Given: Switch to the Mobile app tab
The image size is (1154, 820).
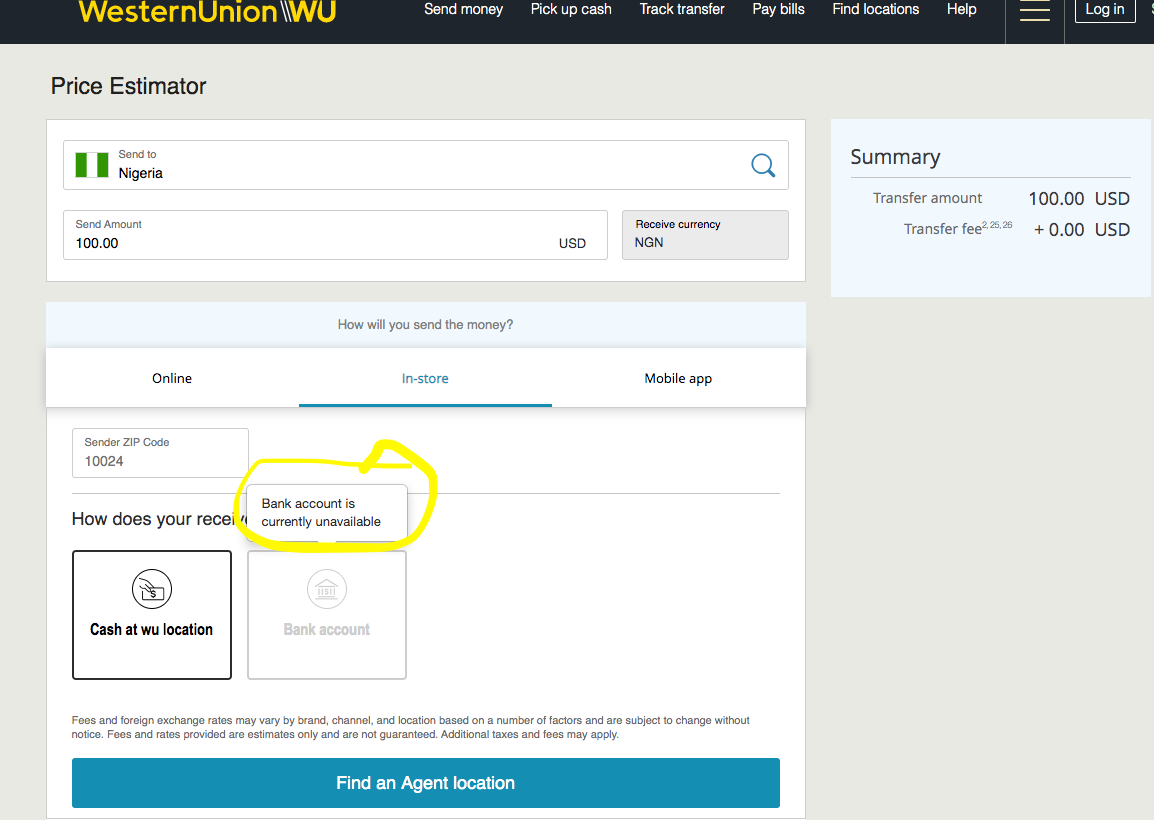Looking at the screenshot, I should coord(679,378).
